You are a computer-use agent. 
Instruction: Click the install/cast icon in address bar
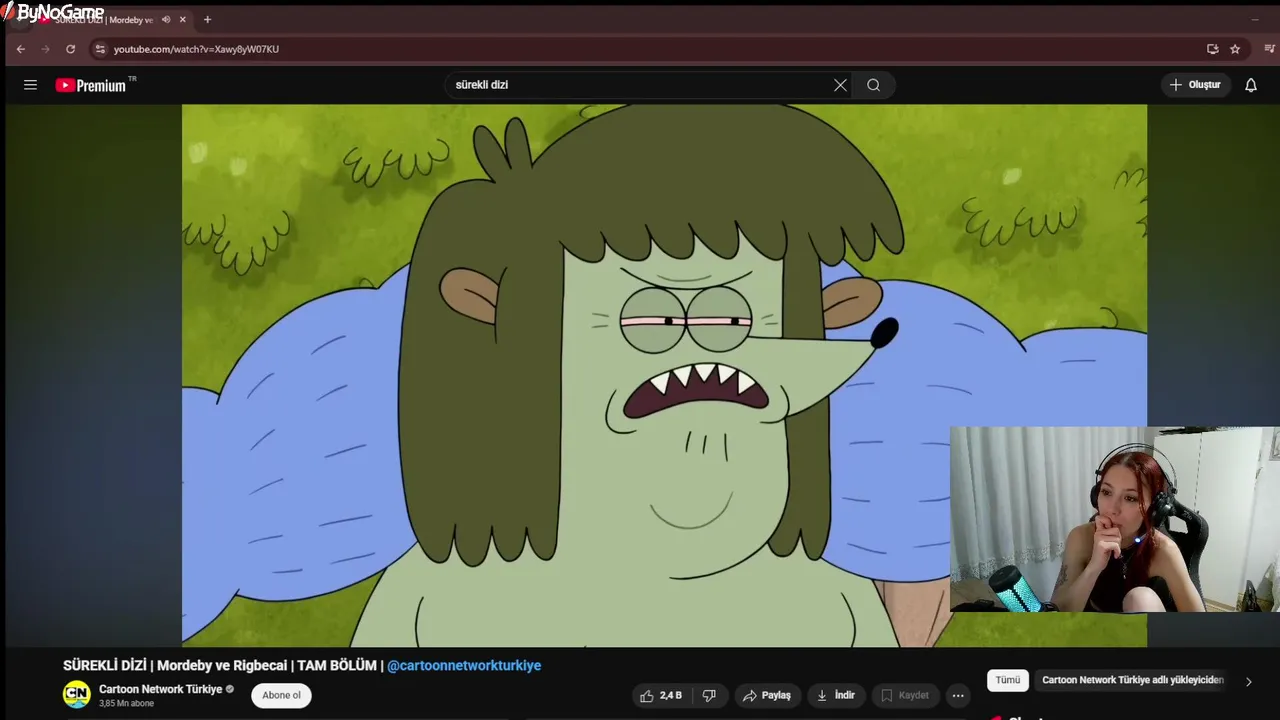tap(1212, 49)
